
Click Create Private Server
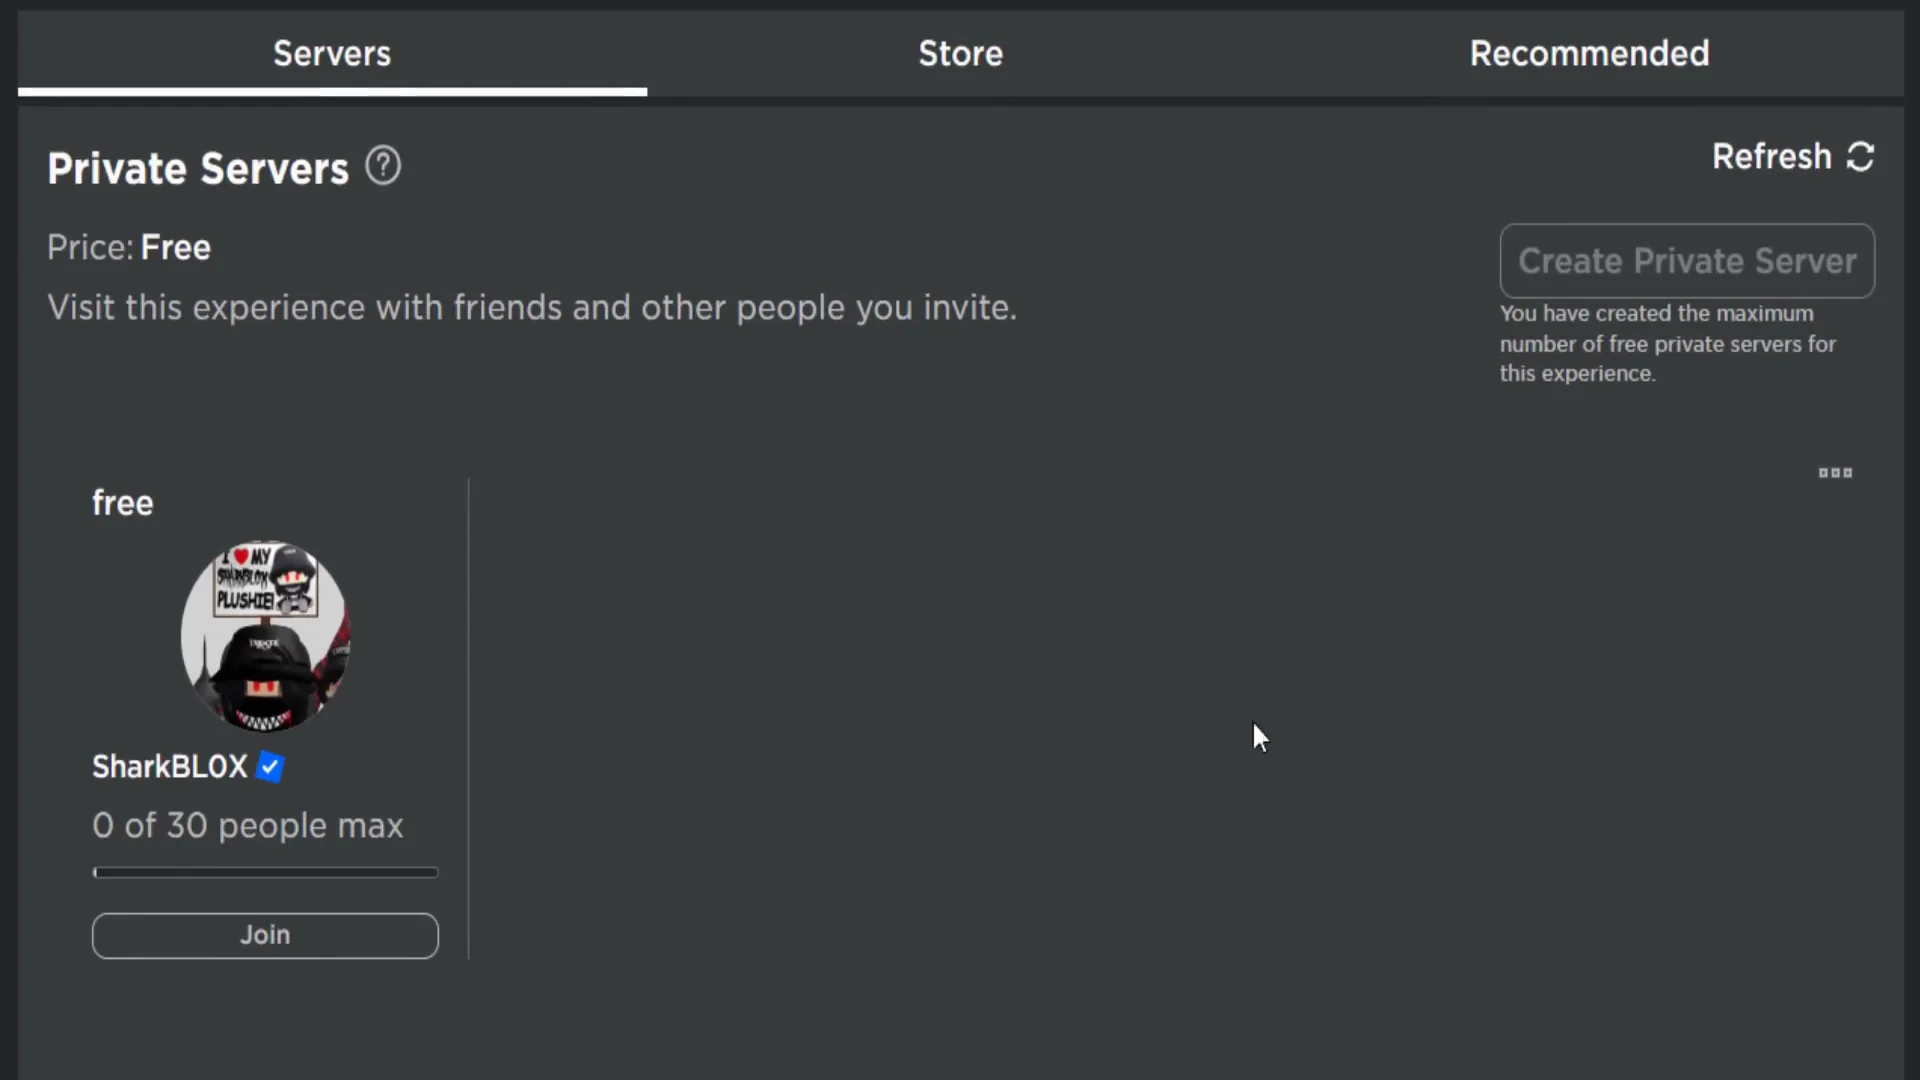pos(1687,261)
